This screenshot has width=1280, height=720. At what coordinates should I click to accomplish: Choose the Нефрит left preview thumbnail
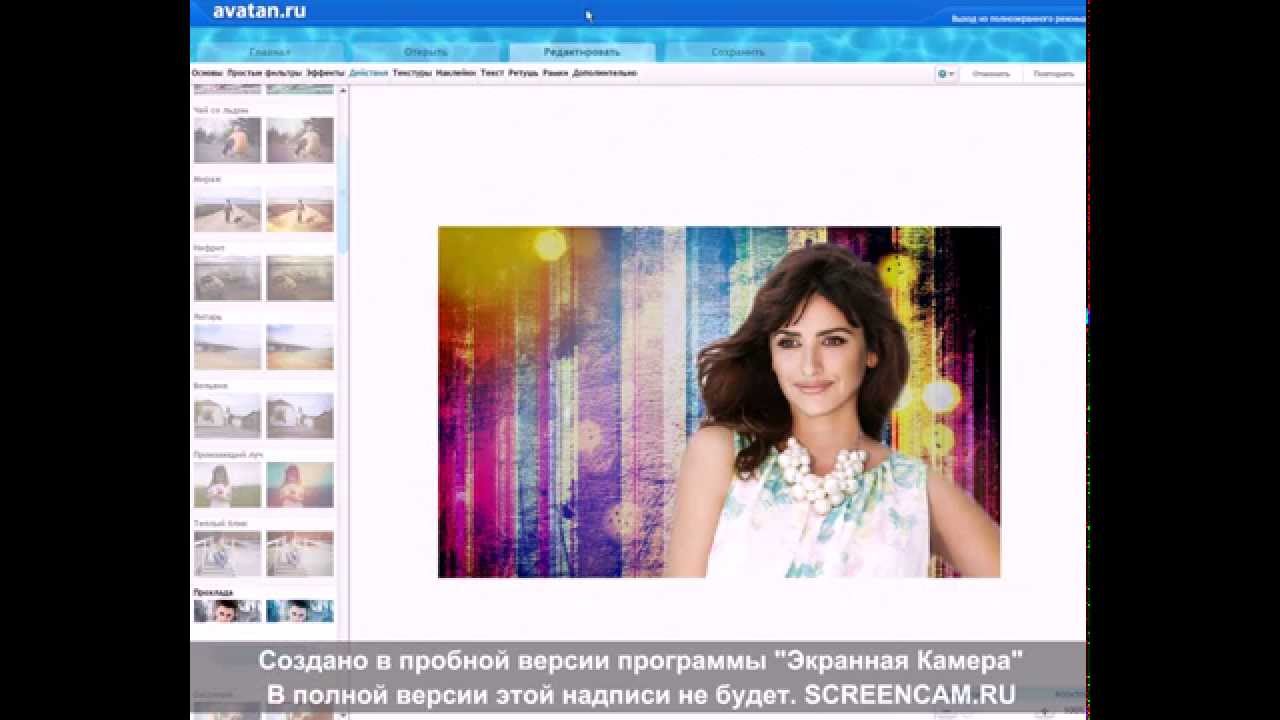pos(227,278)
